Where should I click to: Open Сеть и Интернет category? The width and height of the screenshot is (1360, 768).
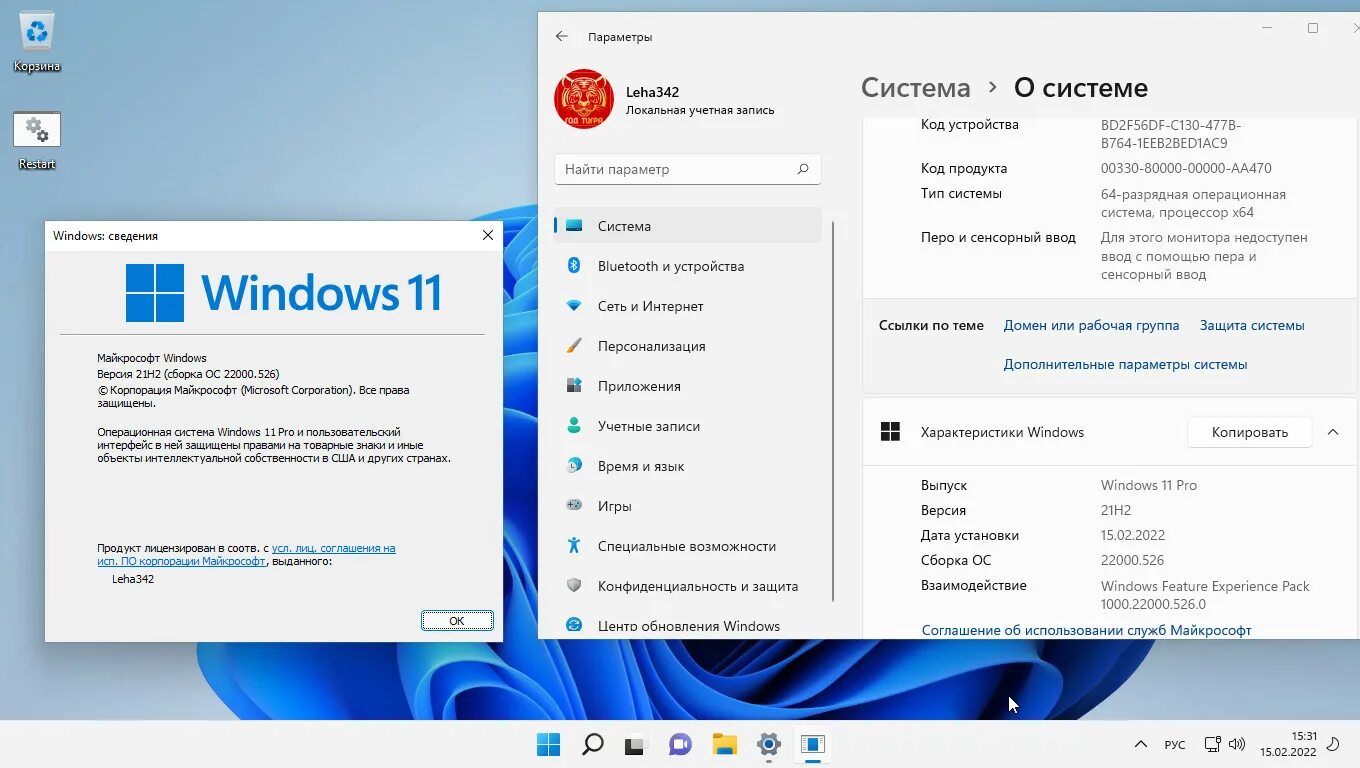click(688, 306)
